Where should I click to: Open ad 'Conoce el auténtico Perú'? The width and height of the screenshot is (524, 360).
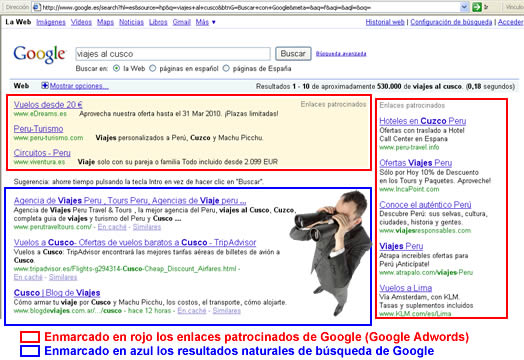[425, 205]
